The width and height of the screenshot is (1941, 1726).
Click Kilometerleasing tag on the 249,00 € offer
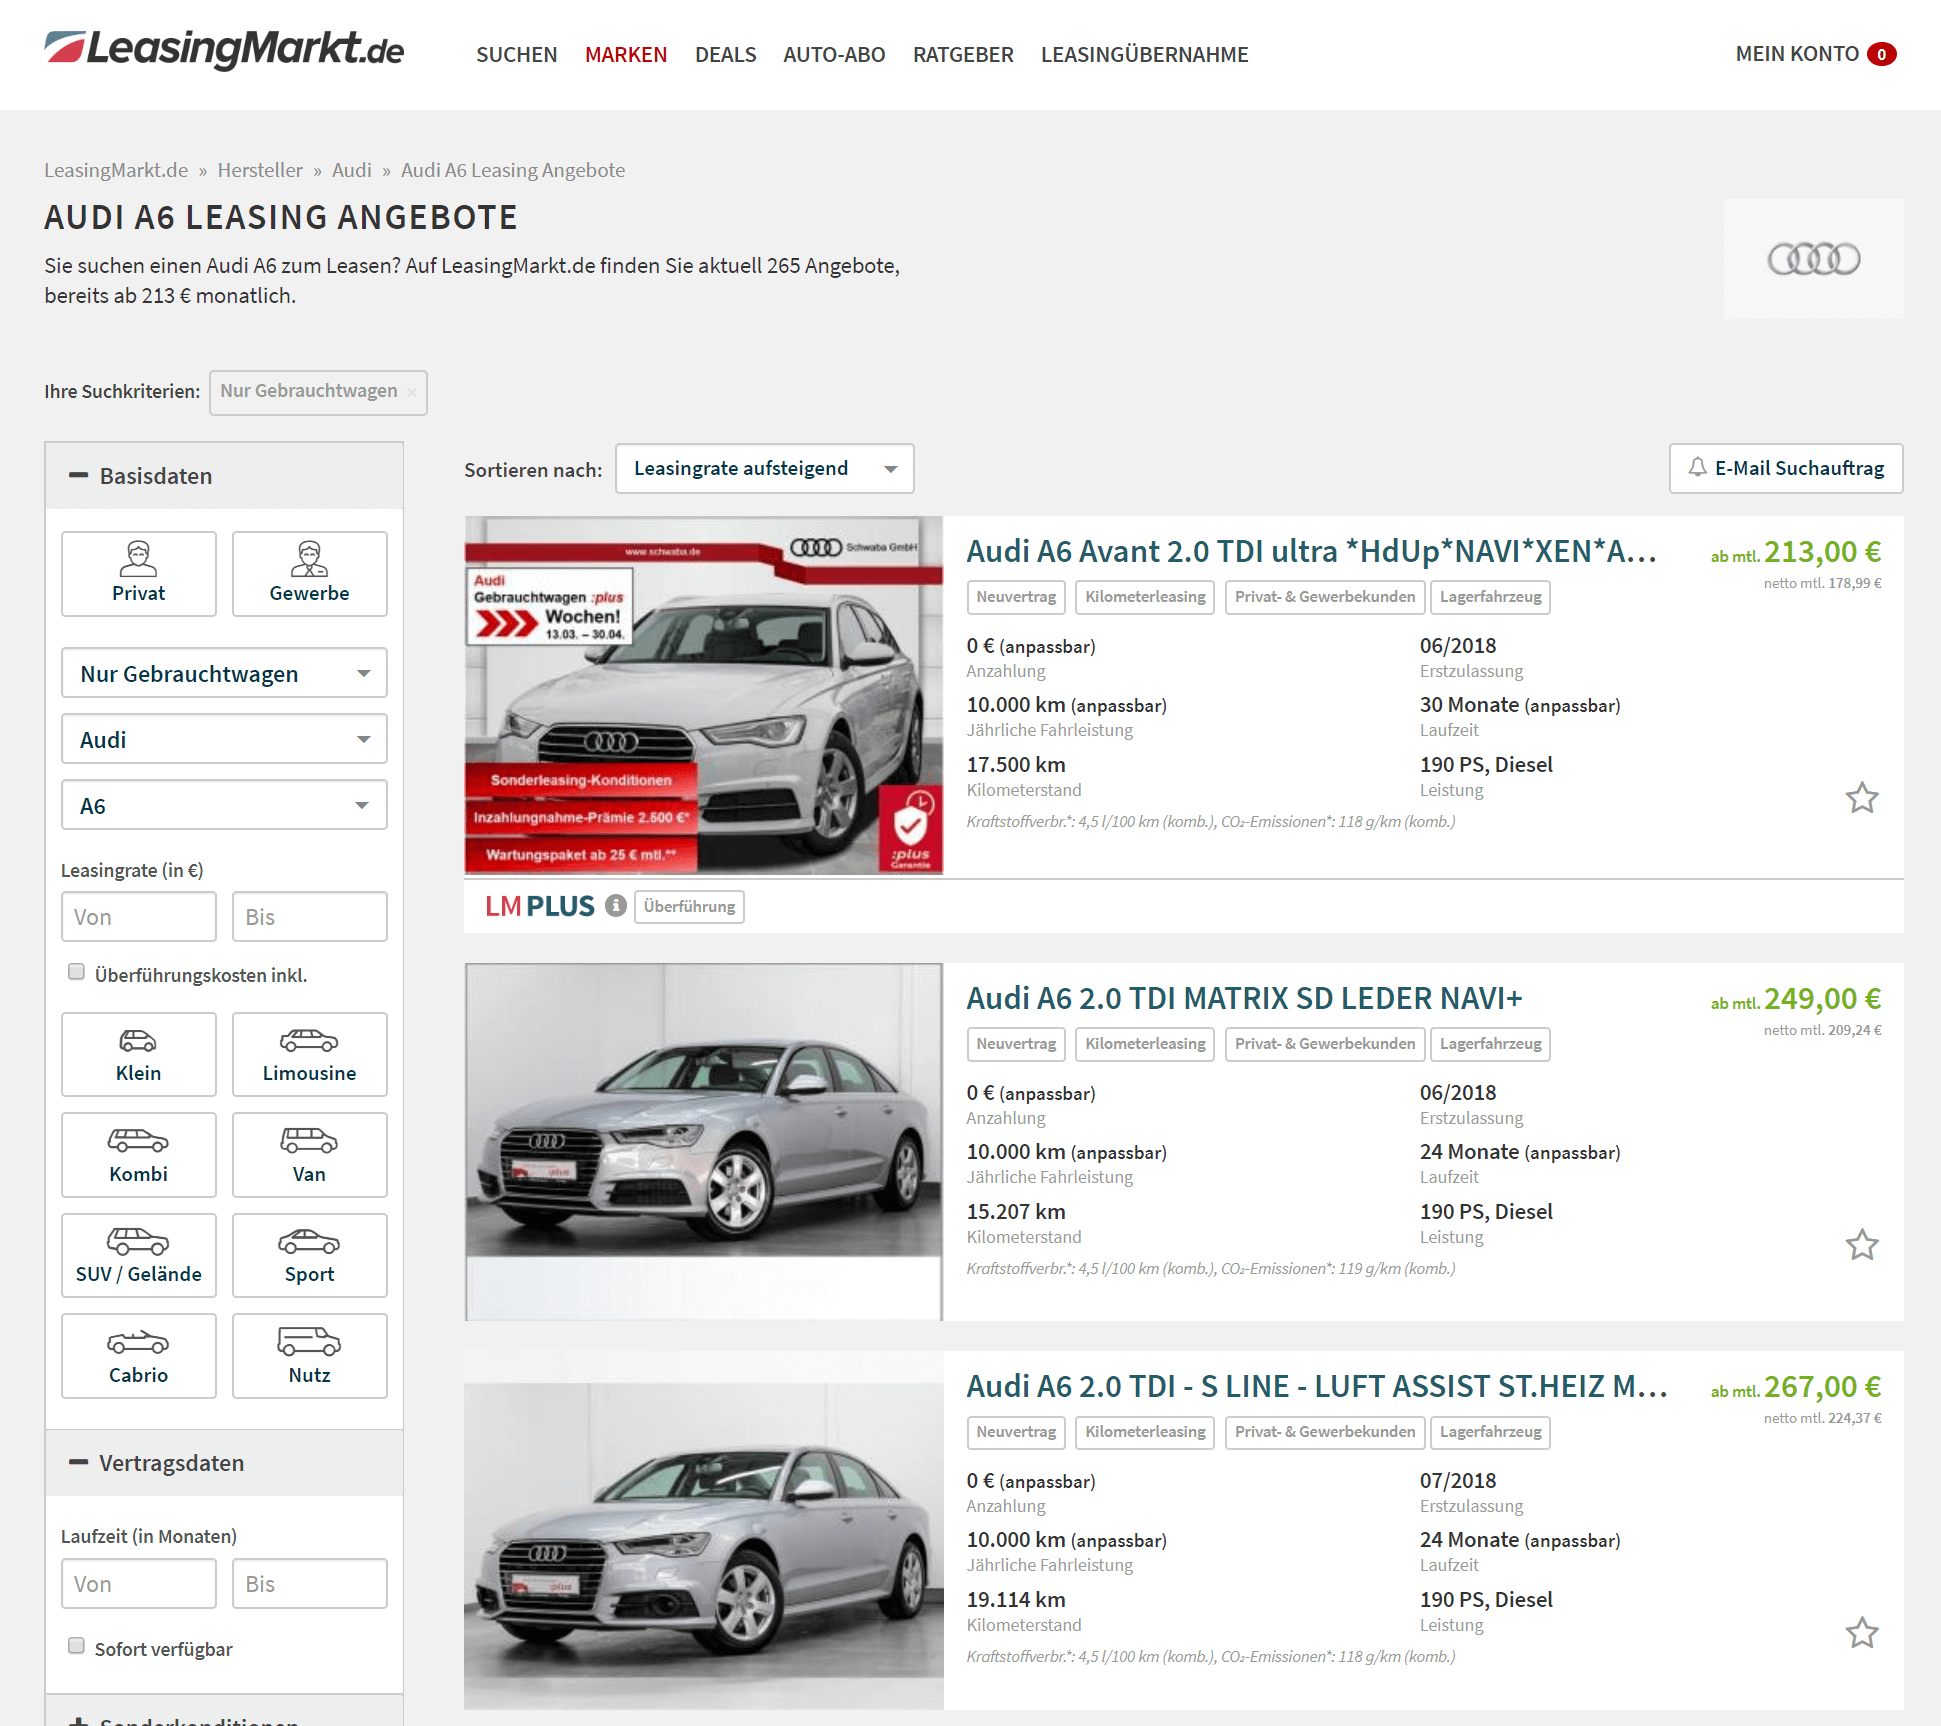(x=1145, y=1044)
